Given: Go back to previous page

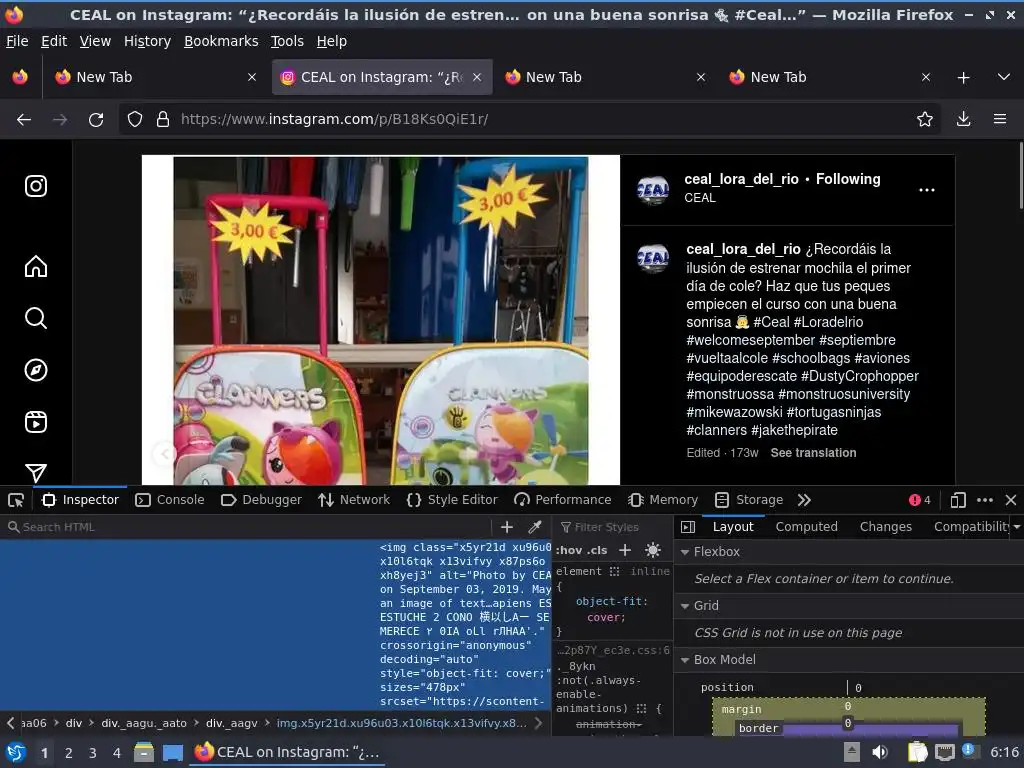Looking at the screenshot, I should coord(24,120).
